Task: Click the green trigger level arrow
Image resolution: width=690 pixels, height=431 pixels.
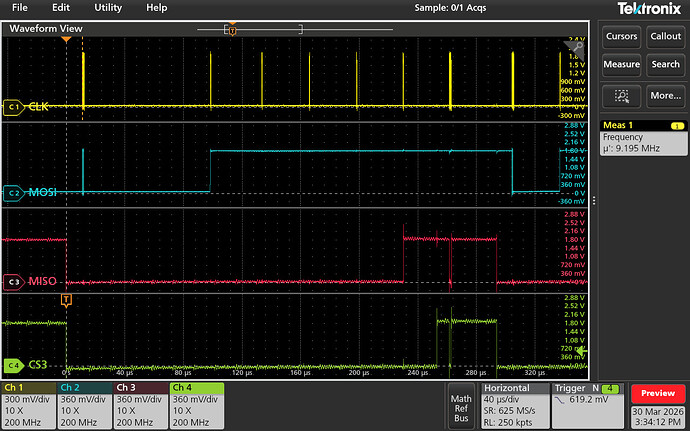Action: pos(582,351)
